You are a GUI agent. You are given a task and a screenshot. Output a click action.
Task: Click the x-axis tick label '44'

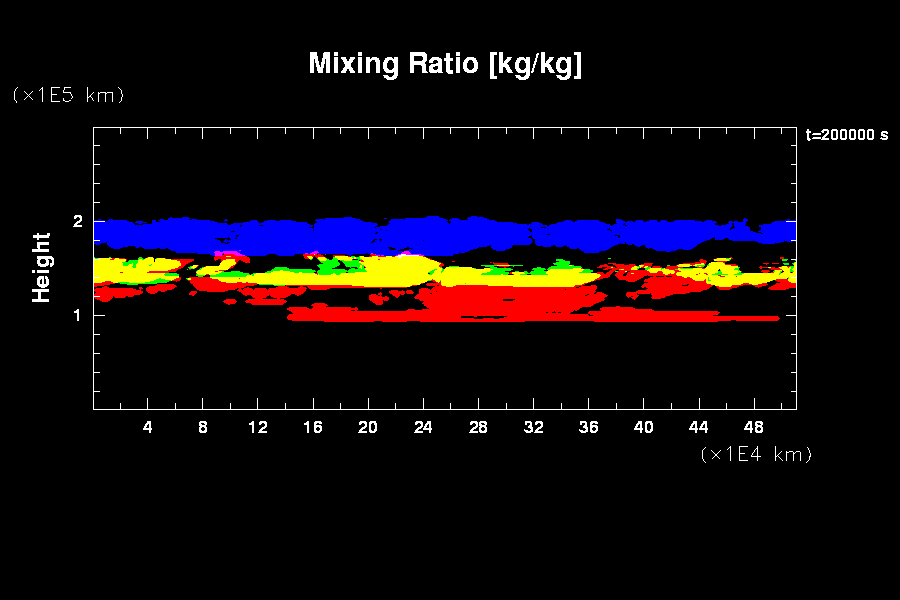click(x=699, y=427)
